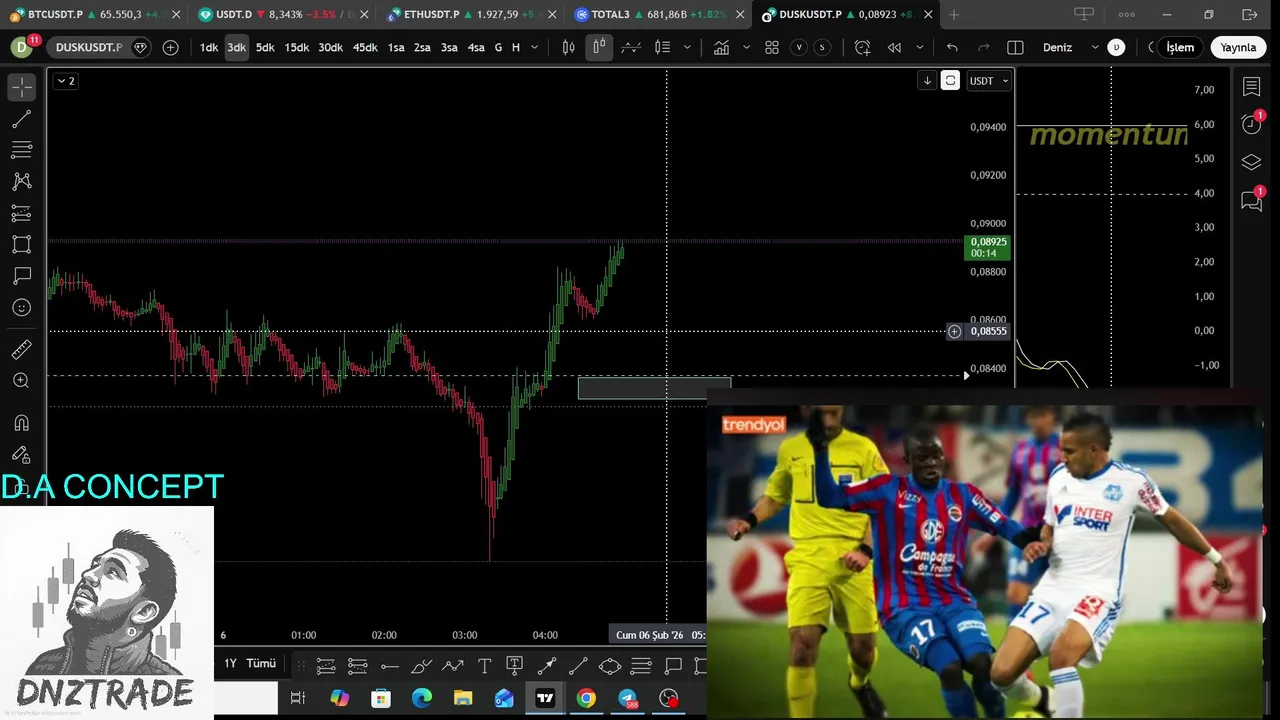
Task: Switch to the 1dk timeframe
Action: [x=209, y=47]
